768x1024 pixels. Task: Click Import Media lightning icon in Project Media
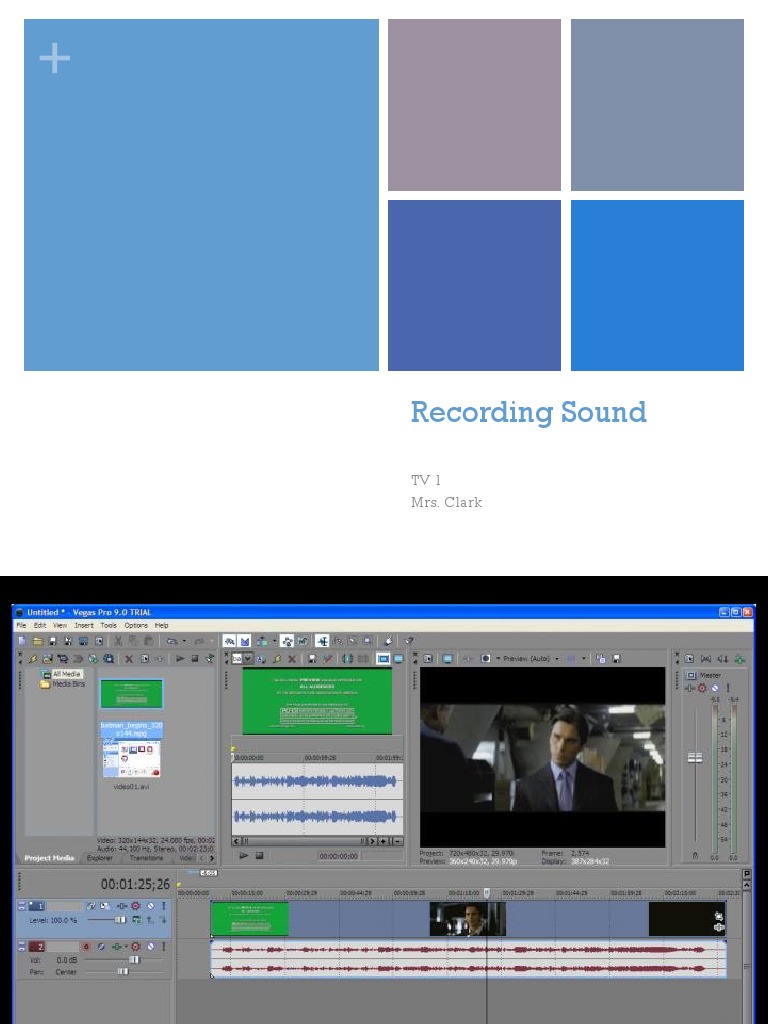[33, 658]
